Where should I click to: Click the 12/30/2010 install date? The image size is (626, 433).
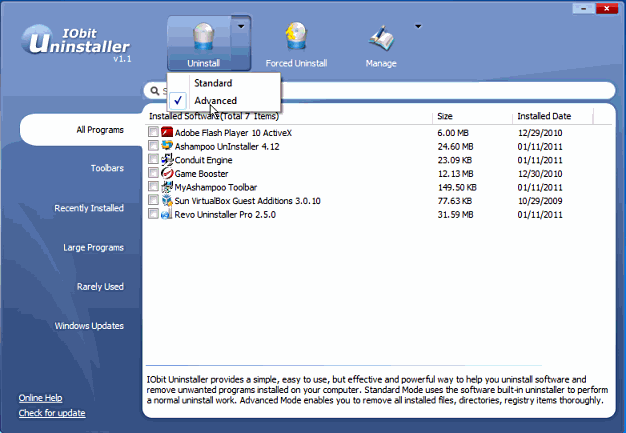point(540,174)
